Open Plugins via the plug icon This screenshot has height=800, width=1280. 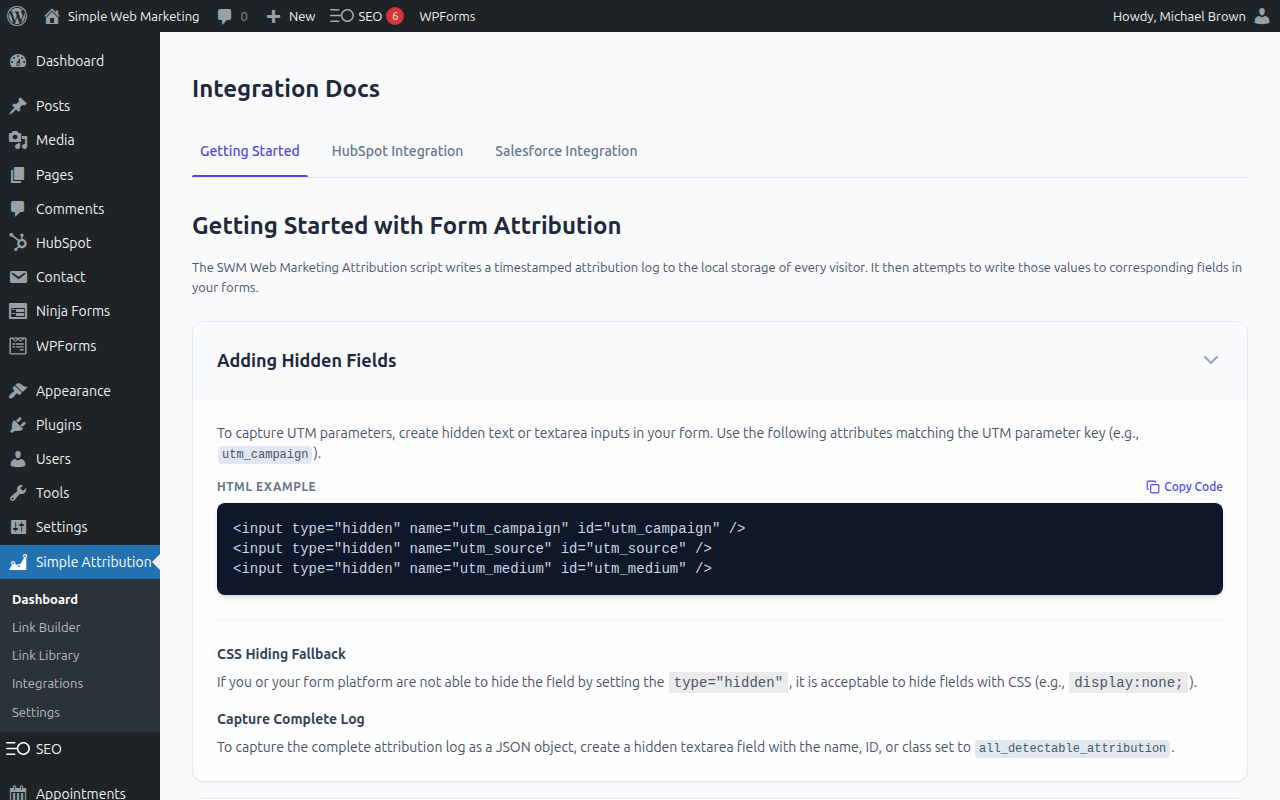pyautogui.click(x=18, y=425)
